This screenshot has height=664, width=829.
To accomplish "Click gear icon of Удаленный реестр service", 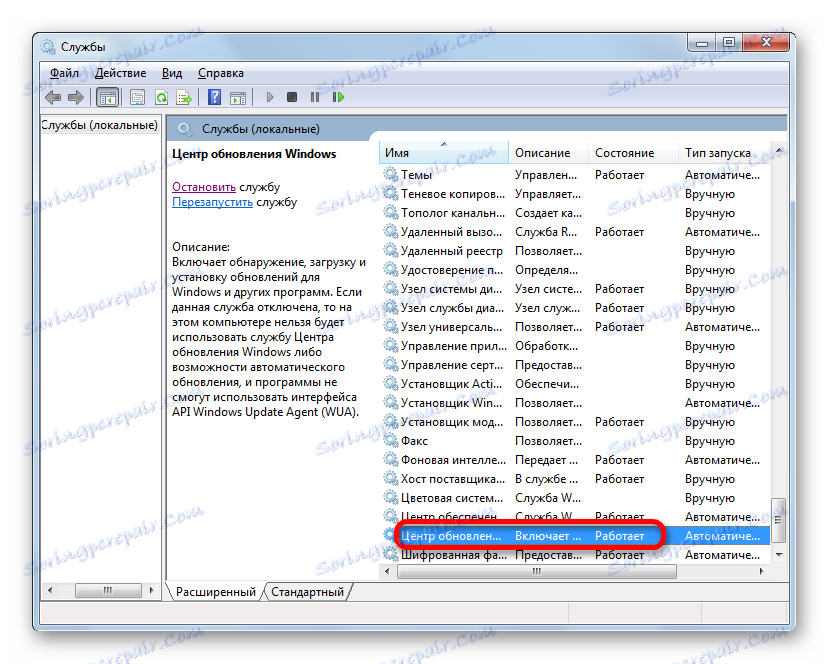I will point(391,250).
